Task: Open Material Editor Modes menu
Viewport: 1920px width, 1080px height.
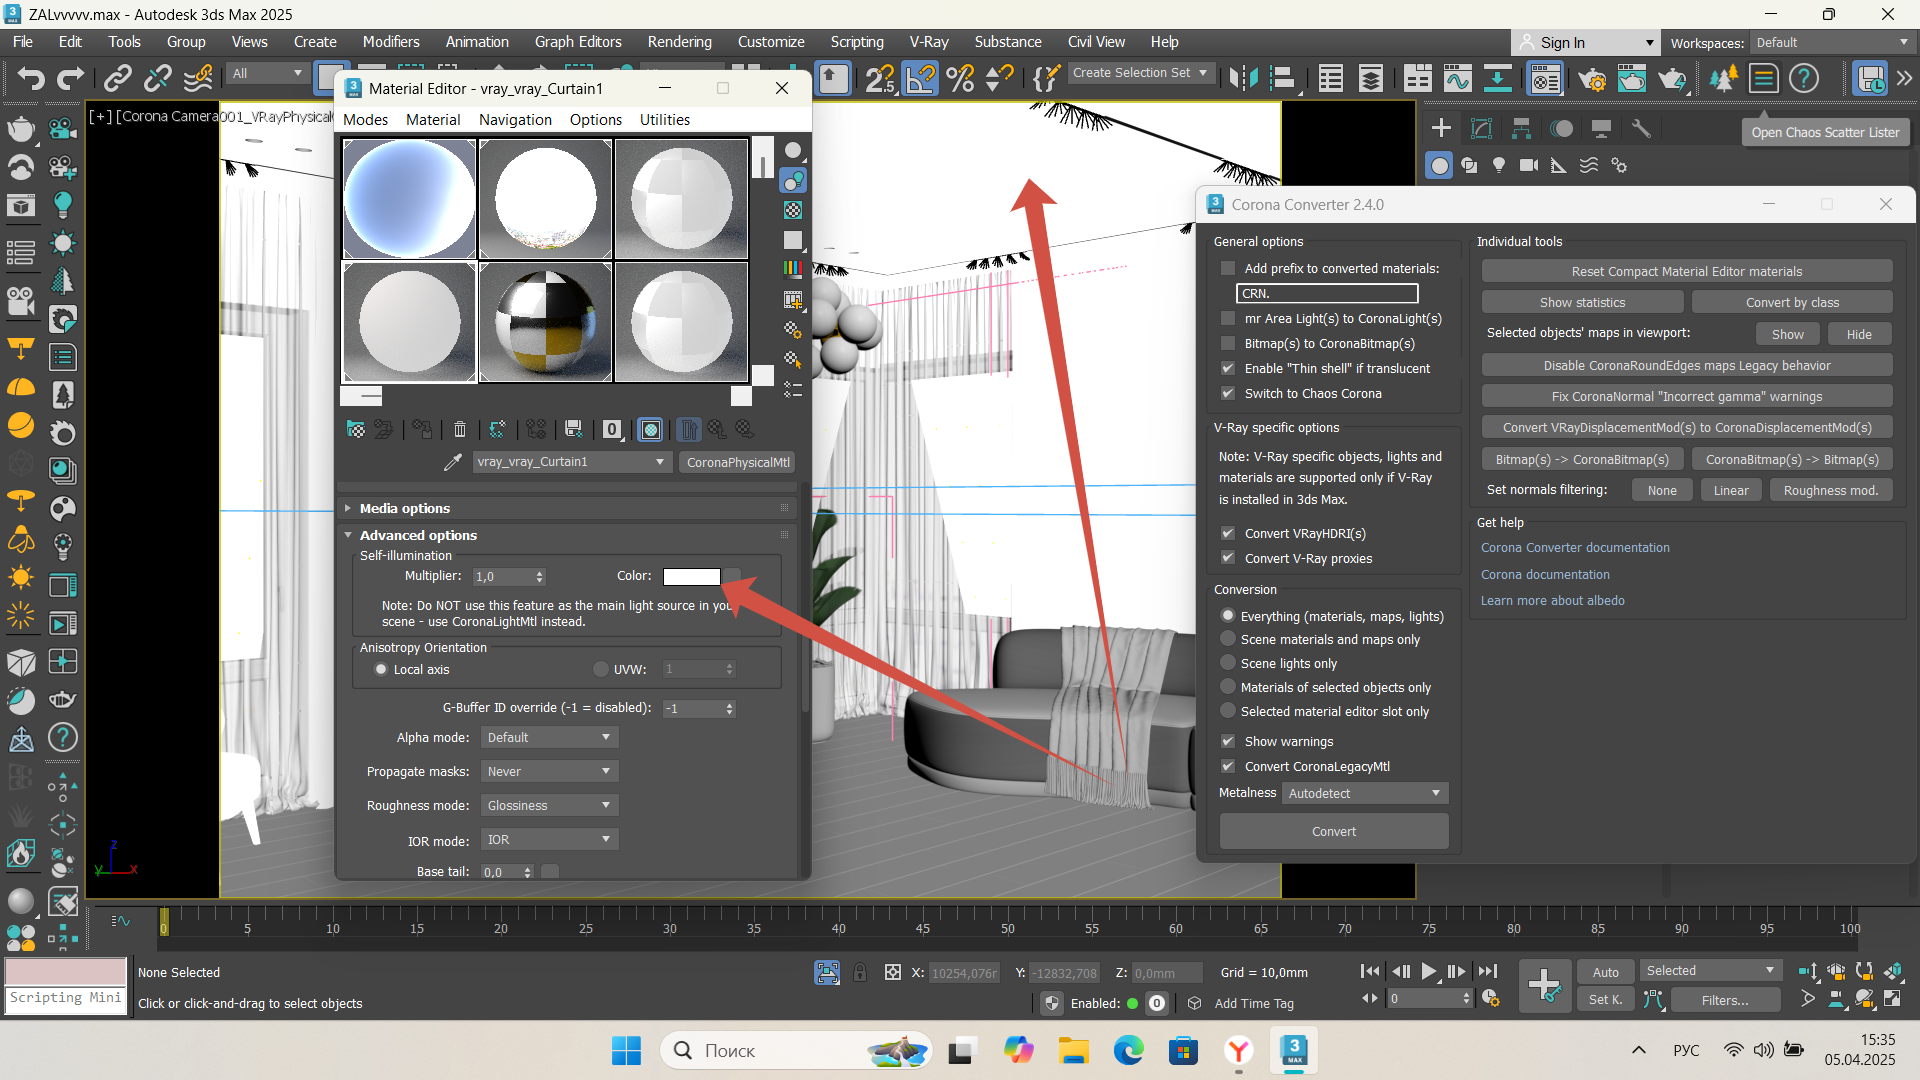Action: (x=366, y=119)
